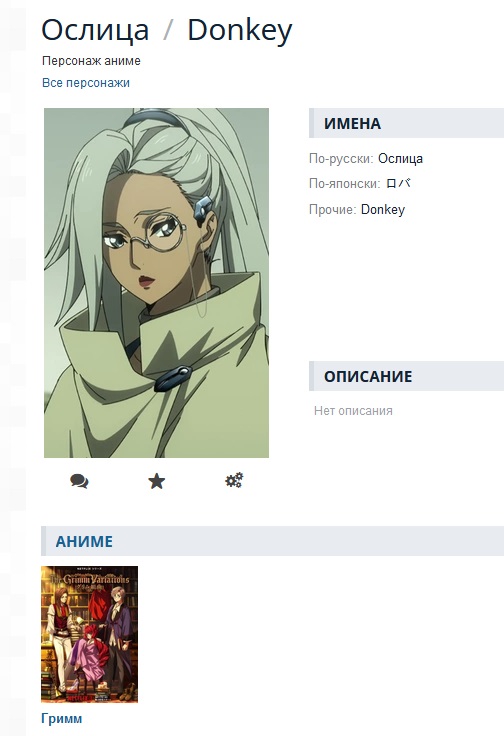Open the АНИМЕ section header link
The width and height of the screenshot is (504, 736).
(84, 541)
